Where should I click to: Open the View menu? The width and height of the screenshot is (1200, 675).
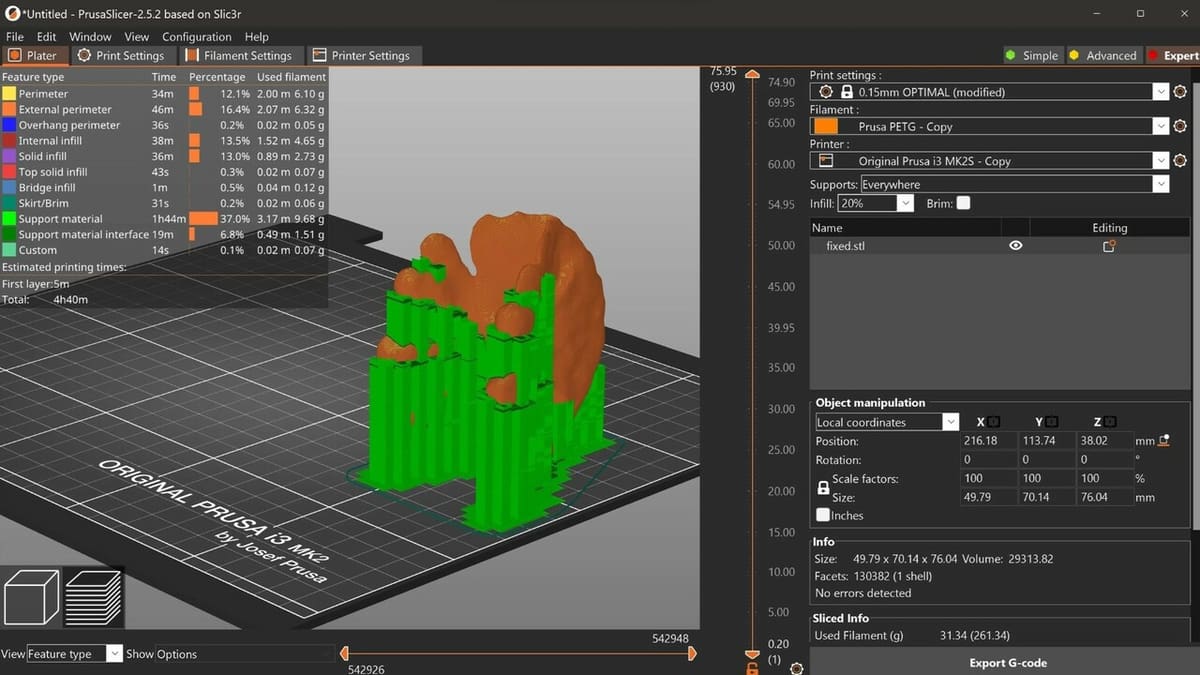point(137,37)
